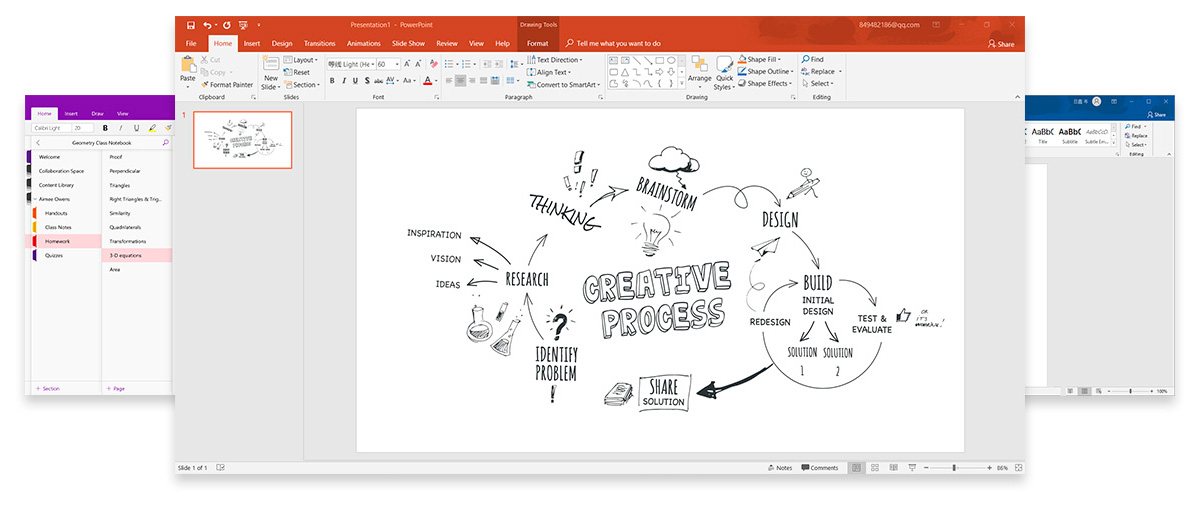The height and width of the screenshot is (507, 1199).
Task: Open the Transitions ribbon tab
Action: 319,44
